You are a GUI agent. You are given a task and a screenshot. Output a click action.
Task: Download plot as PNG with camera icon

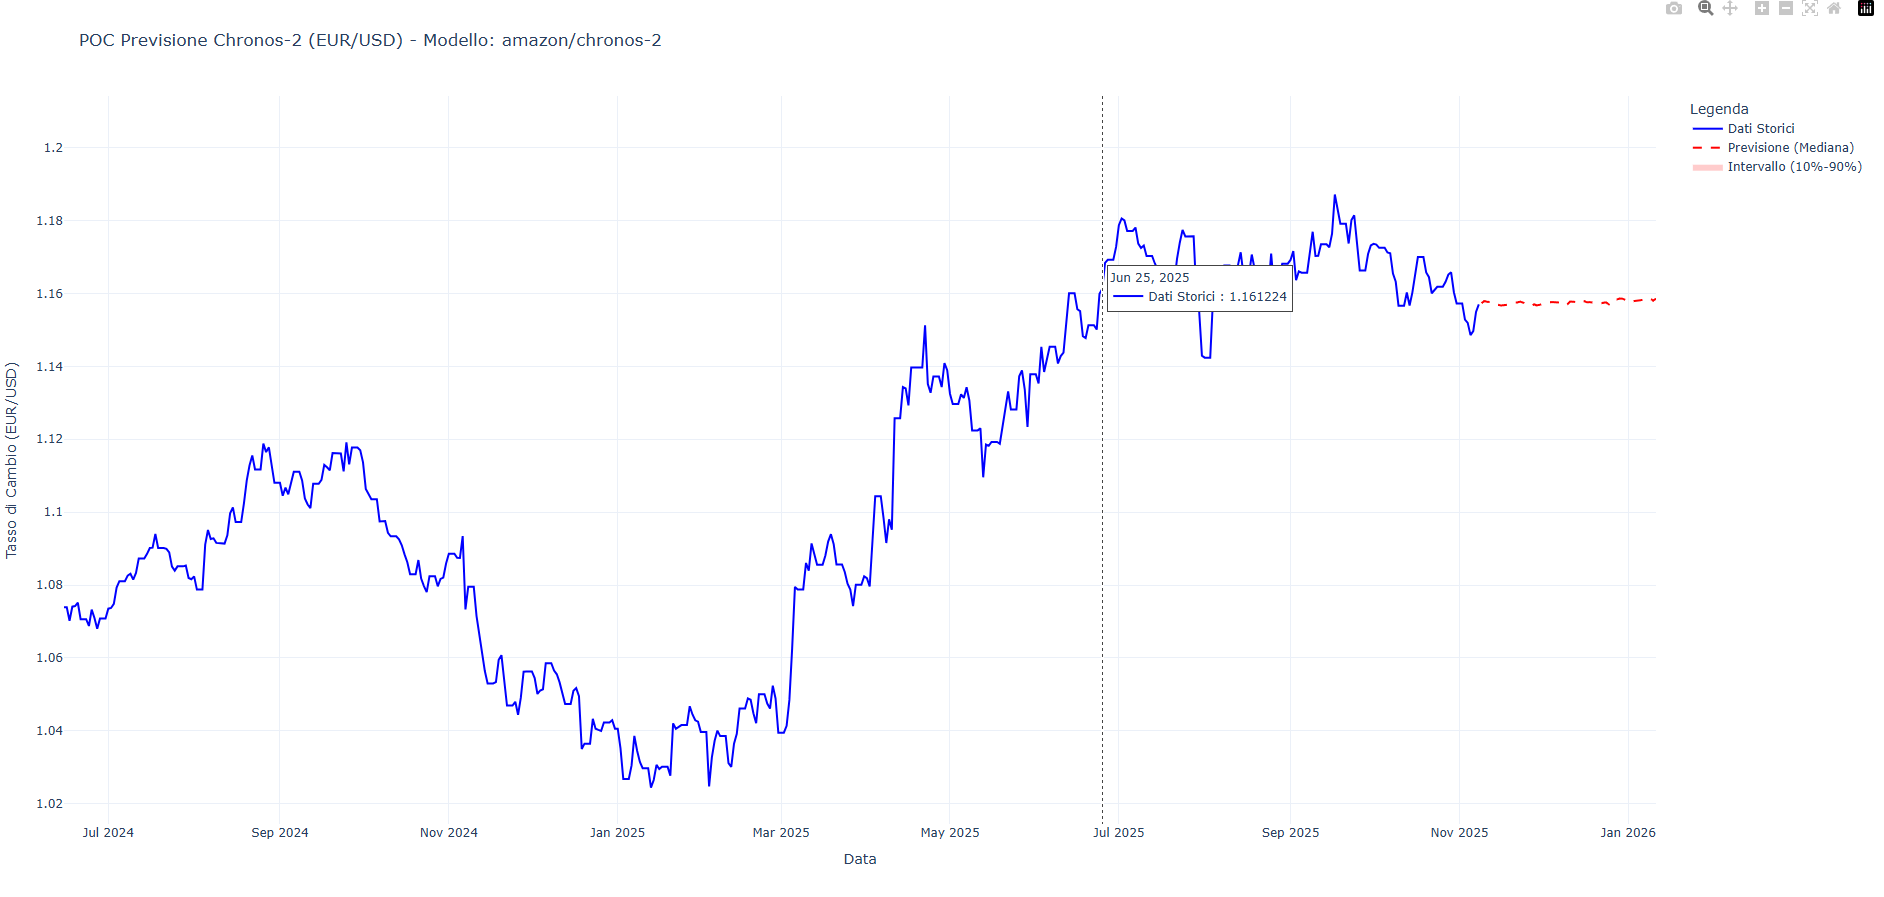click(x=1674, y=9)
